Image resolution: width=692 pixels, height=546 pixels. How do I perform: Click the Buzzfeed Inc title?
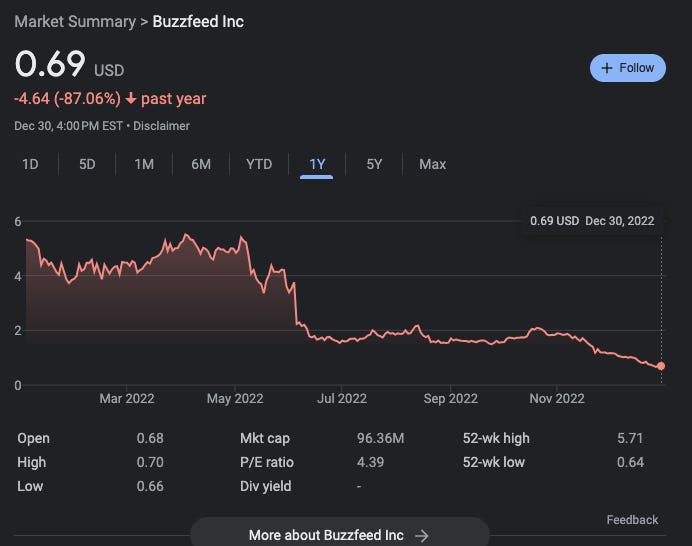coord(198,22)
